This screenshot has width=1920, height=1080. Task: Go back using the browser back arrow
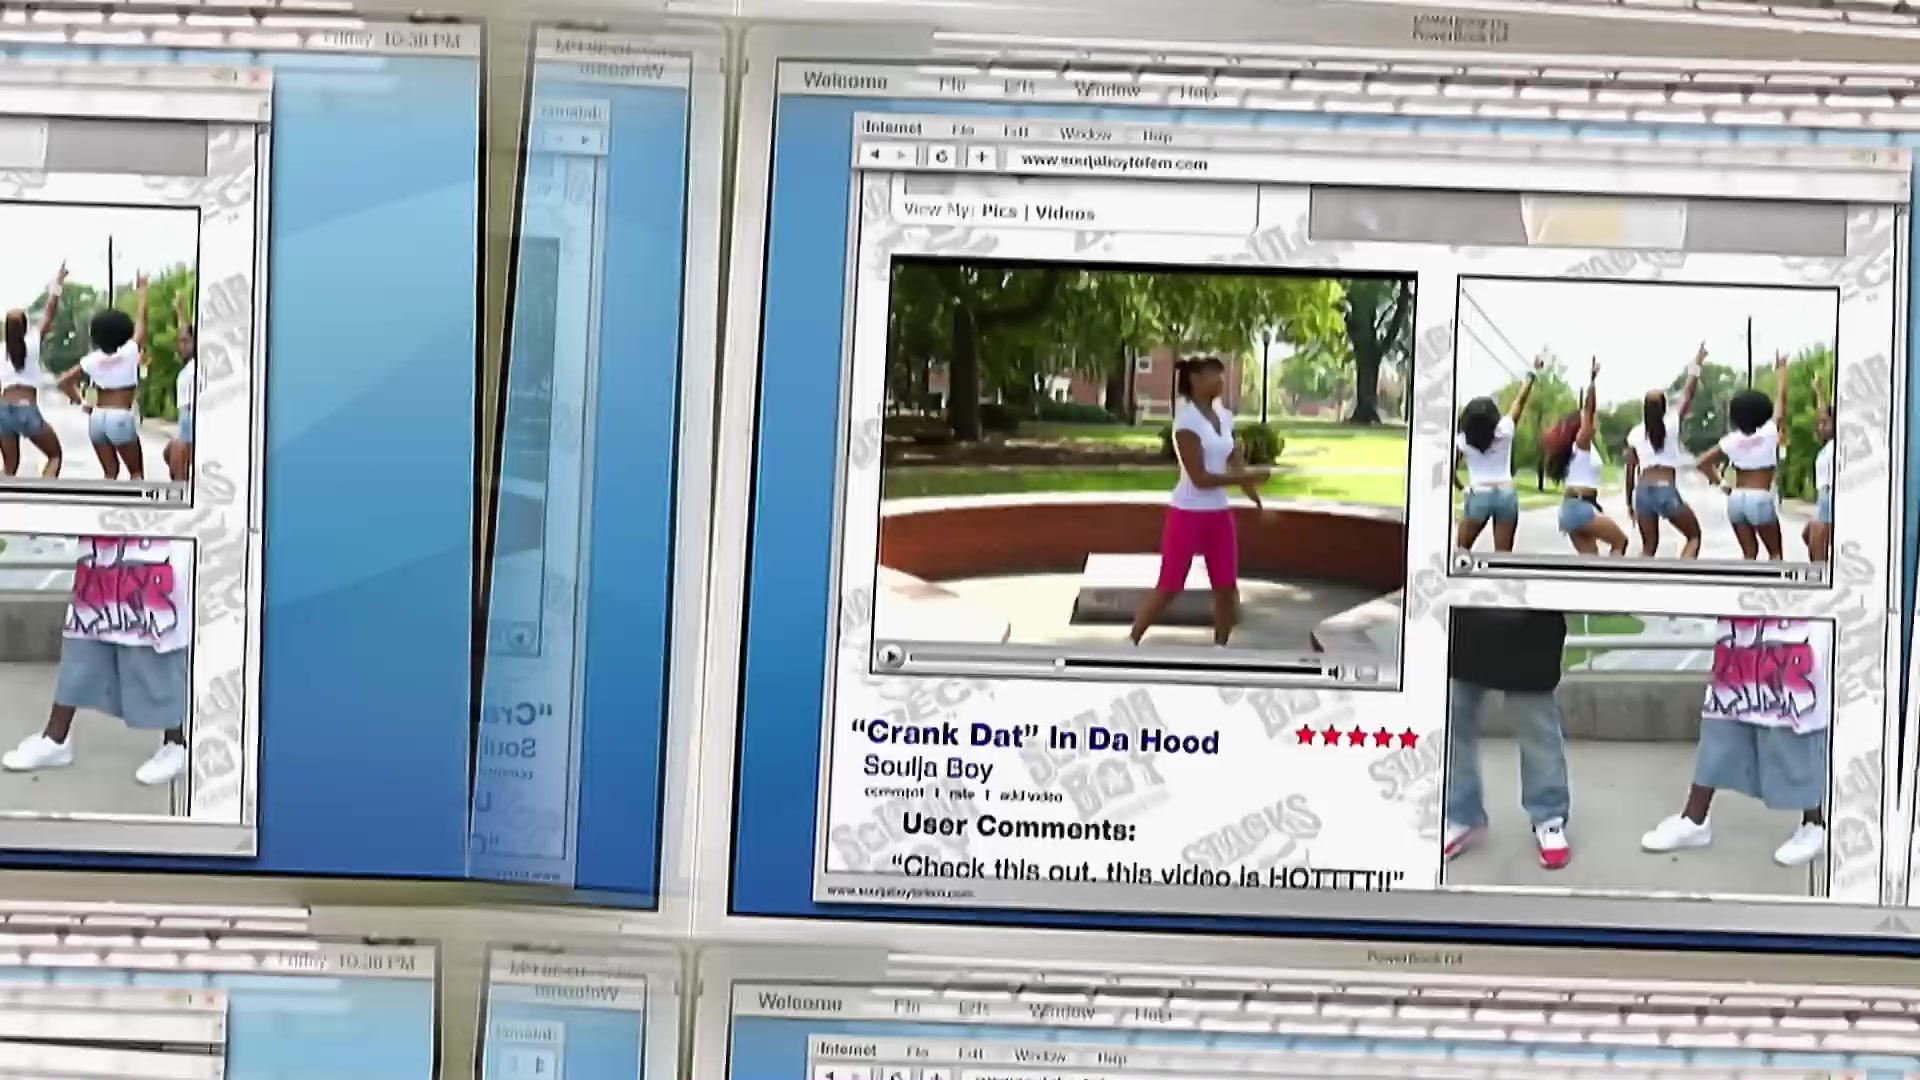pyautogui.click(x=876, y=155)
